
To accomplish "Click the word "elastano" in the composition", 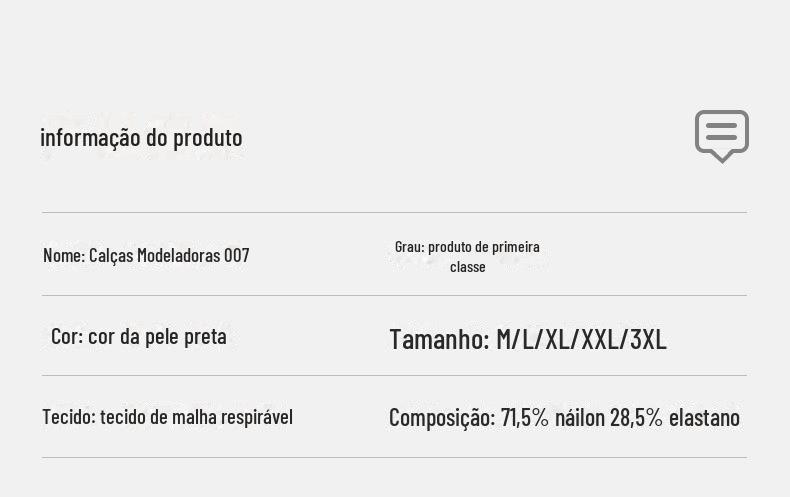I will tap(704, 417).
